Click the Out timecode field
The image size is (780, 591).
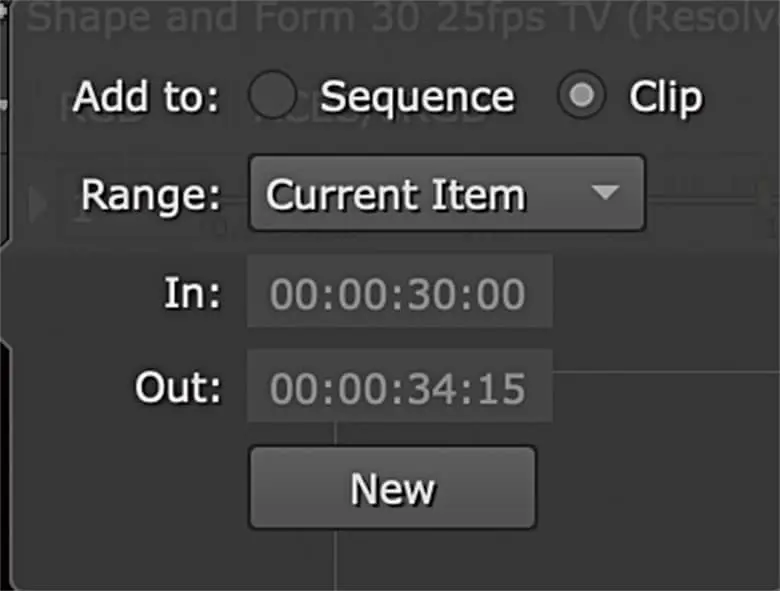pyautogui.click(x=399, y=388)
